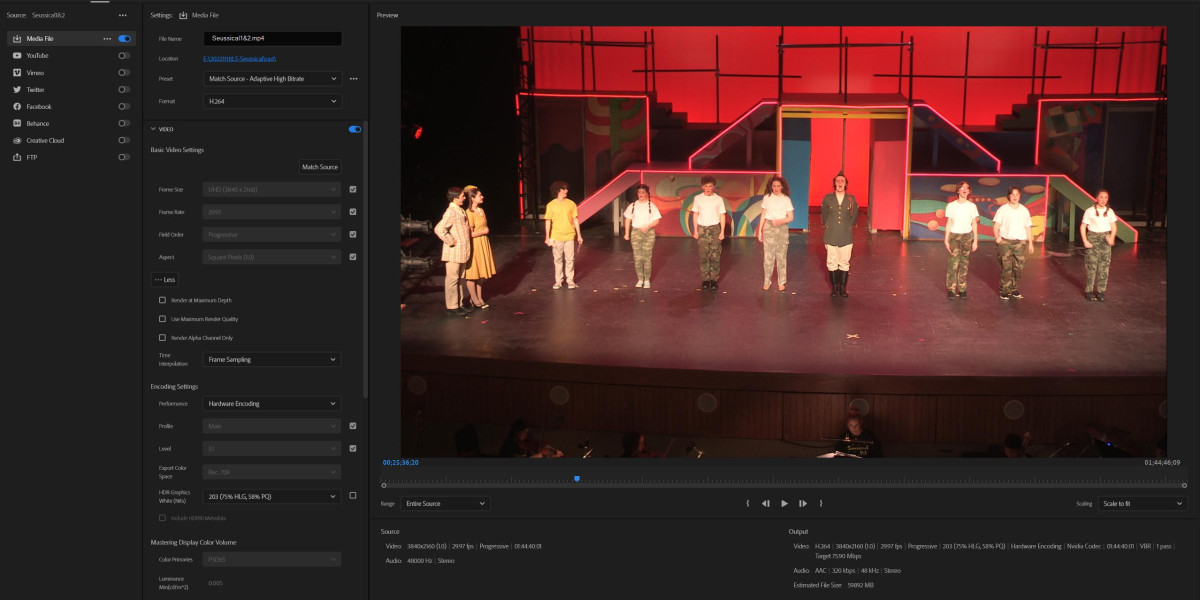Viewport: 1200px width, 600px height.
Task: Uncheck the Level checkbox
Action: tap(353, 449)
